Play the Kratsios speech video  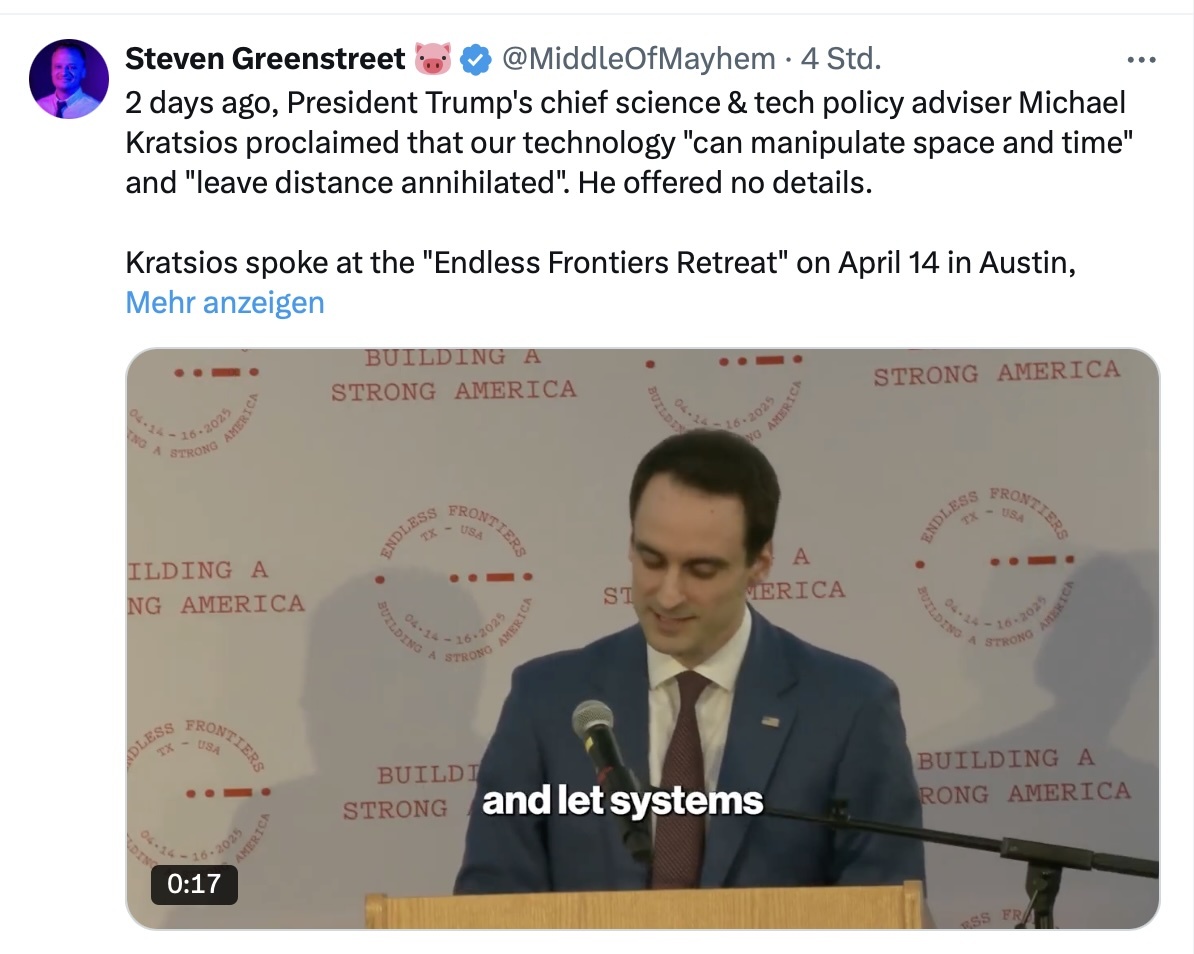[643, 638]
